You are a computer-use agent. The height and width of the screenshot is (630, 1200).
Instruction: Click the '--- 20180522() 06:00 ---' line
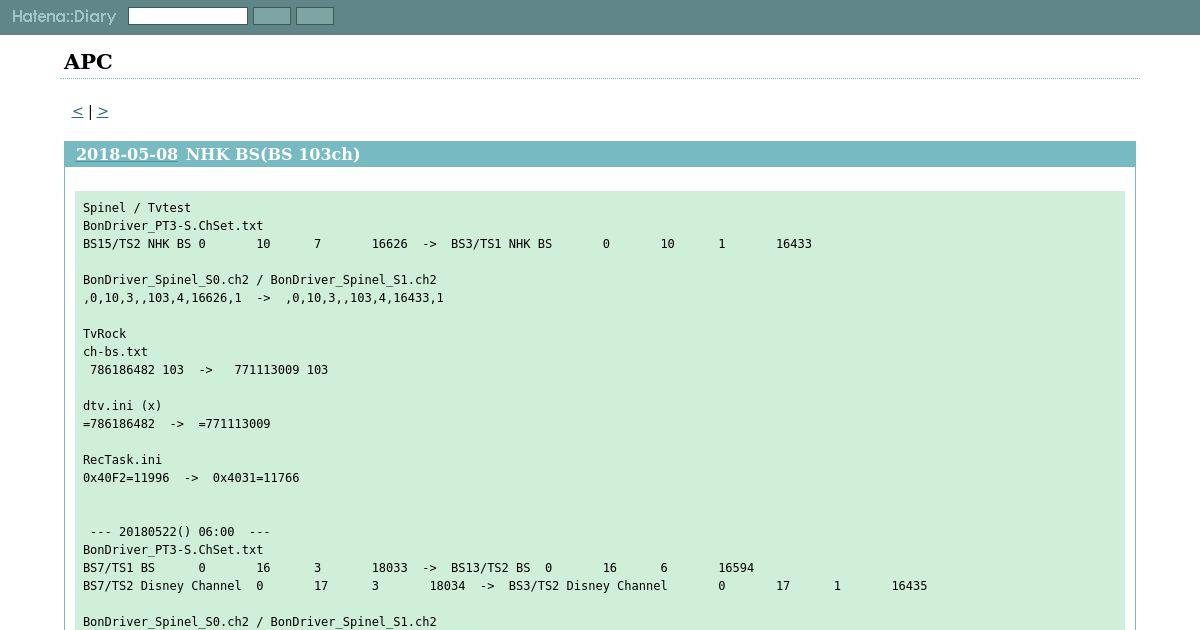point(180,532)
